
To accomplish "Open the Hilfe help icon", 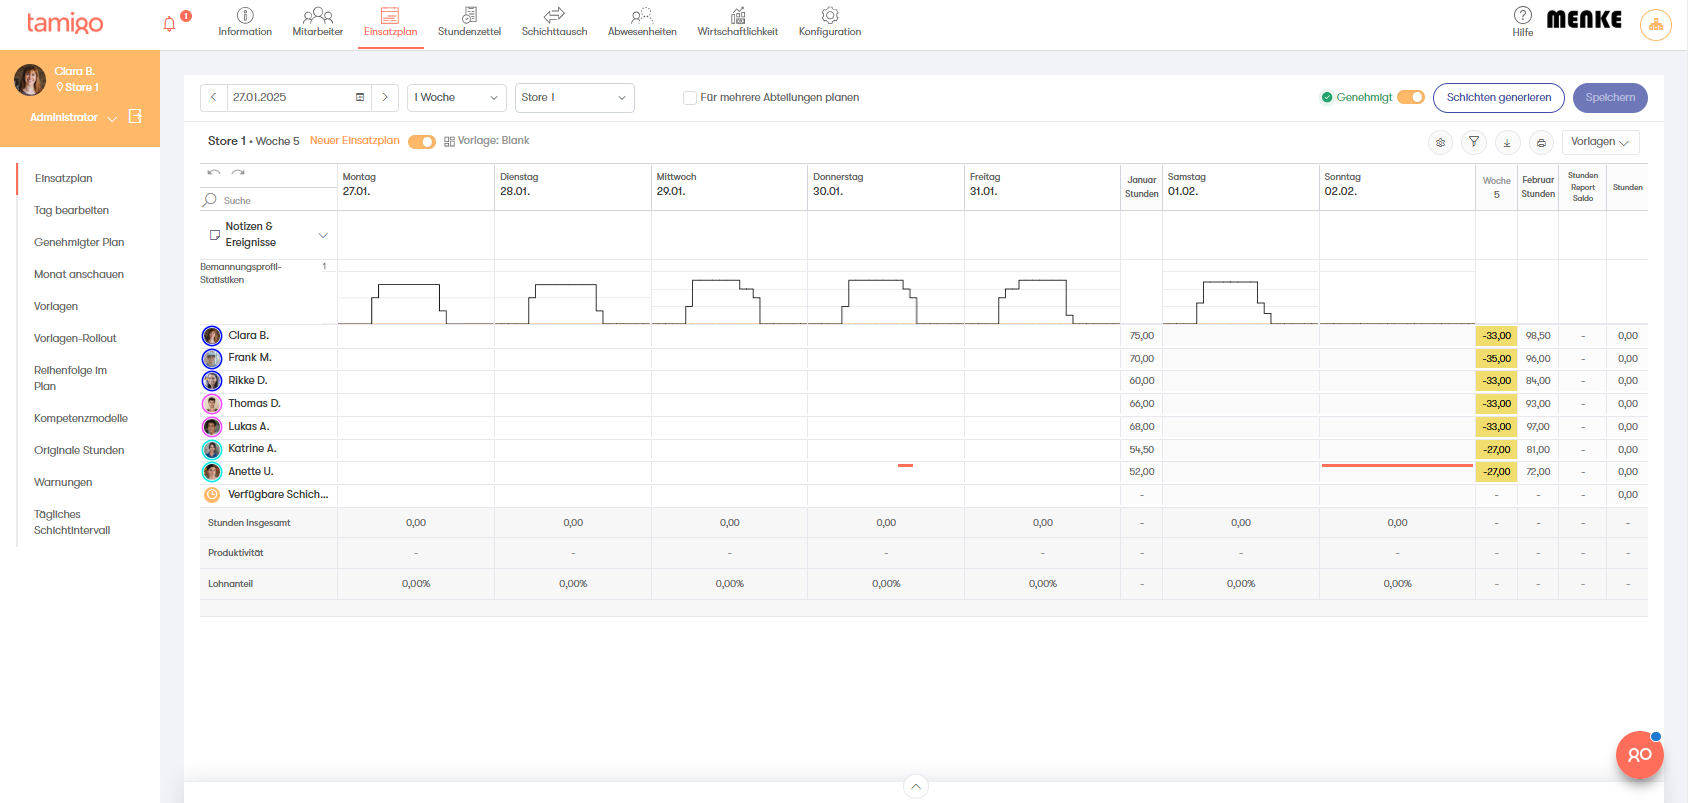I will [1522, 16].
